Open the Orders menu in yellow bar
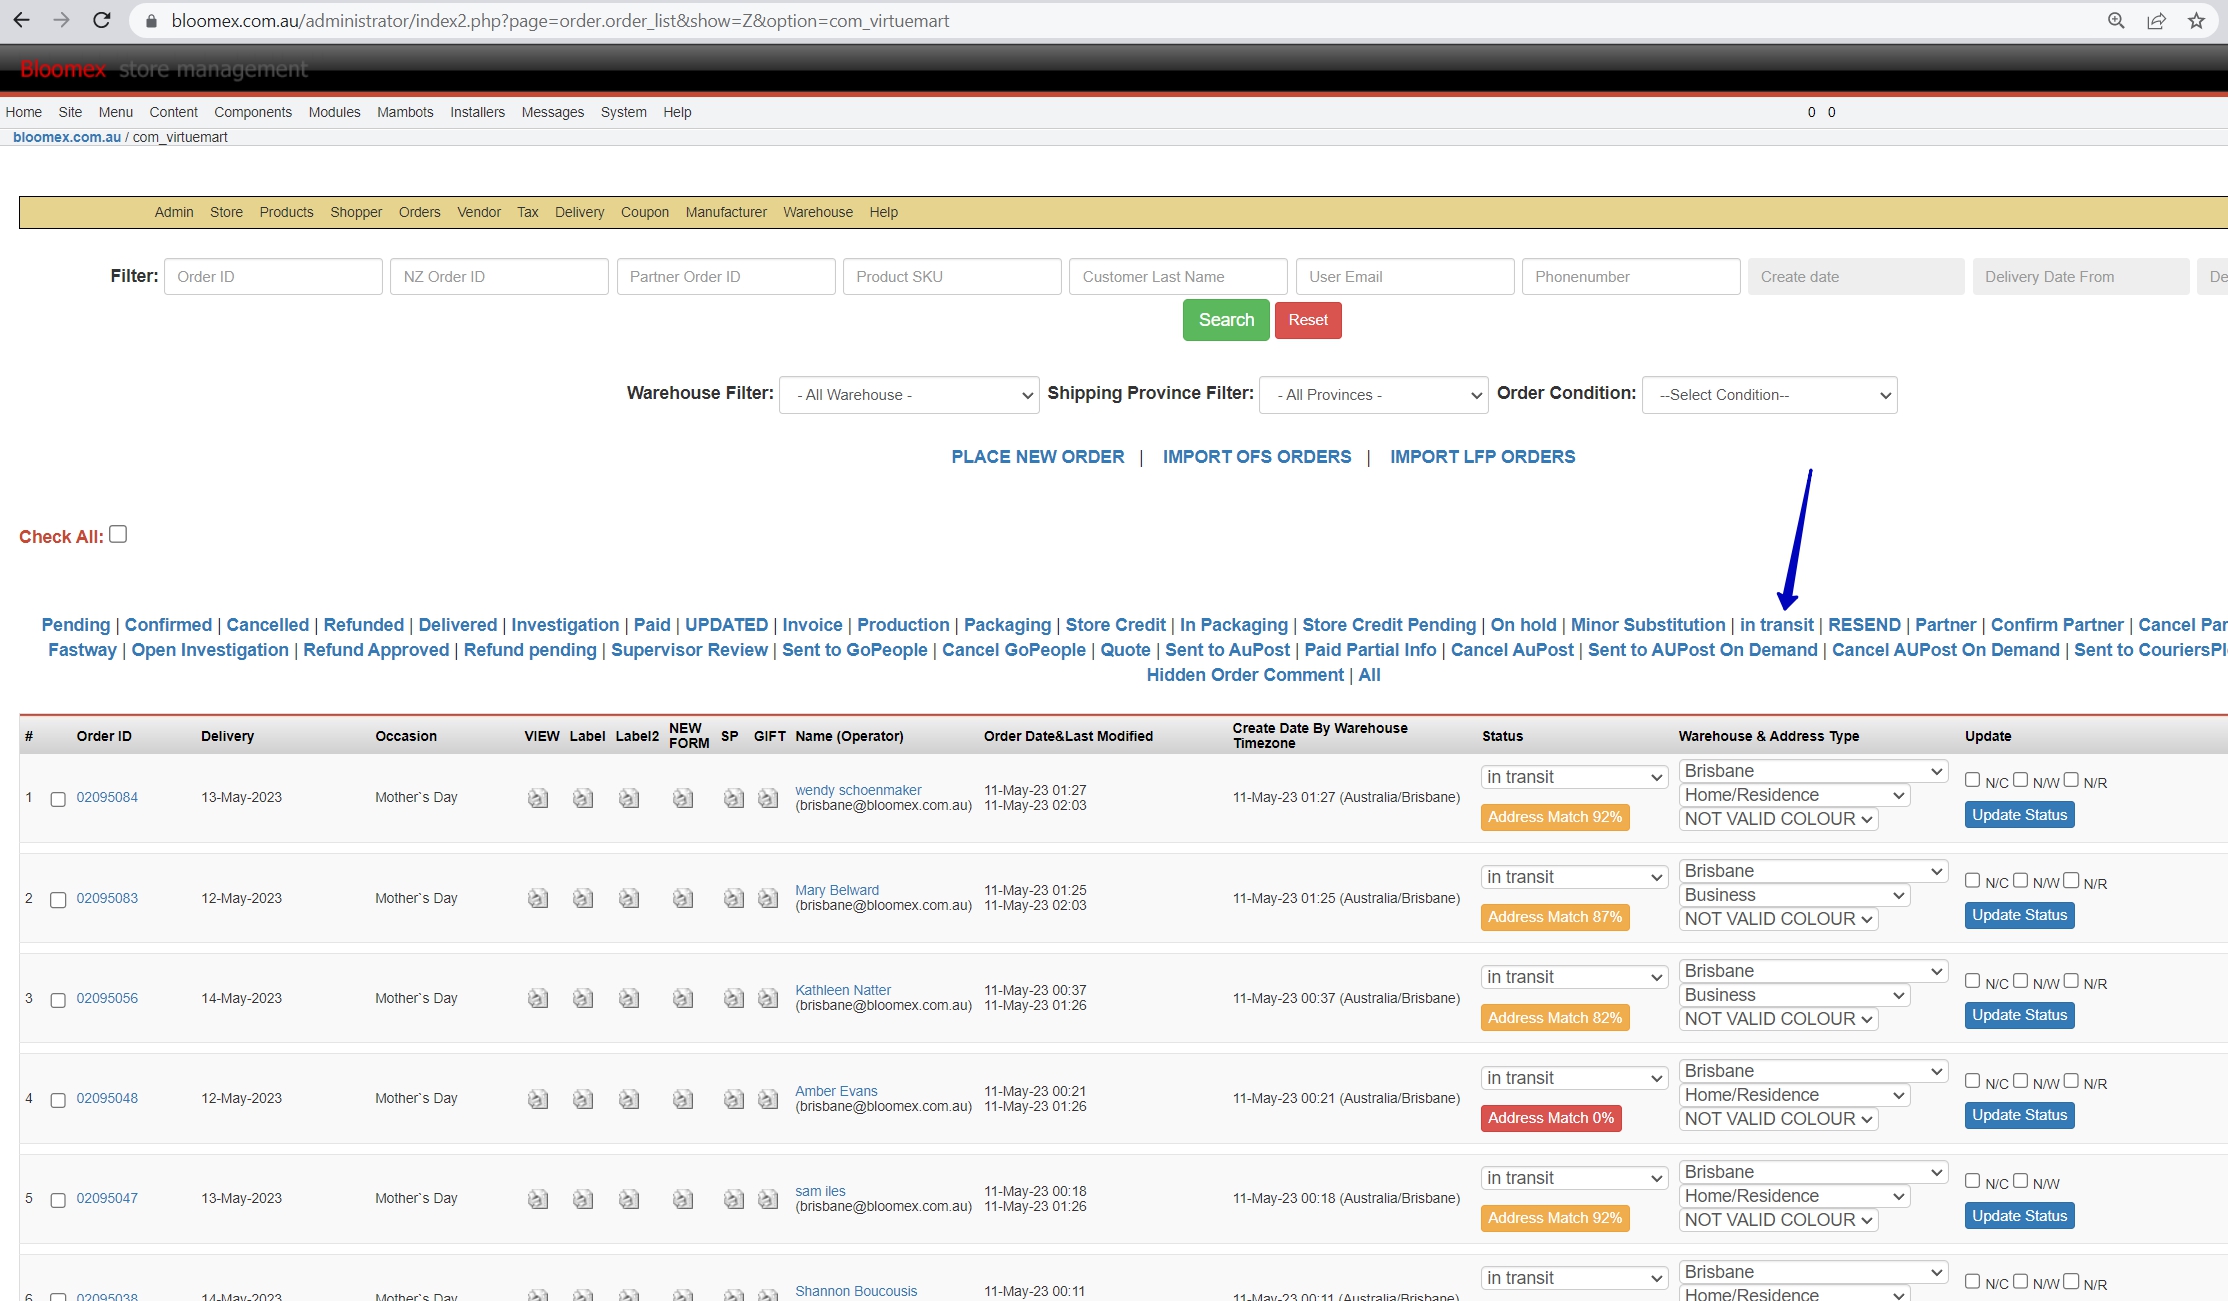 click(419, 212)
